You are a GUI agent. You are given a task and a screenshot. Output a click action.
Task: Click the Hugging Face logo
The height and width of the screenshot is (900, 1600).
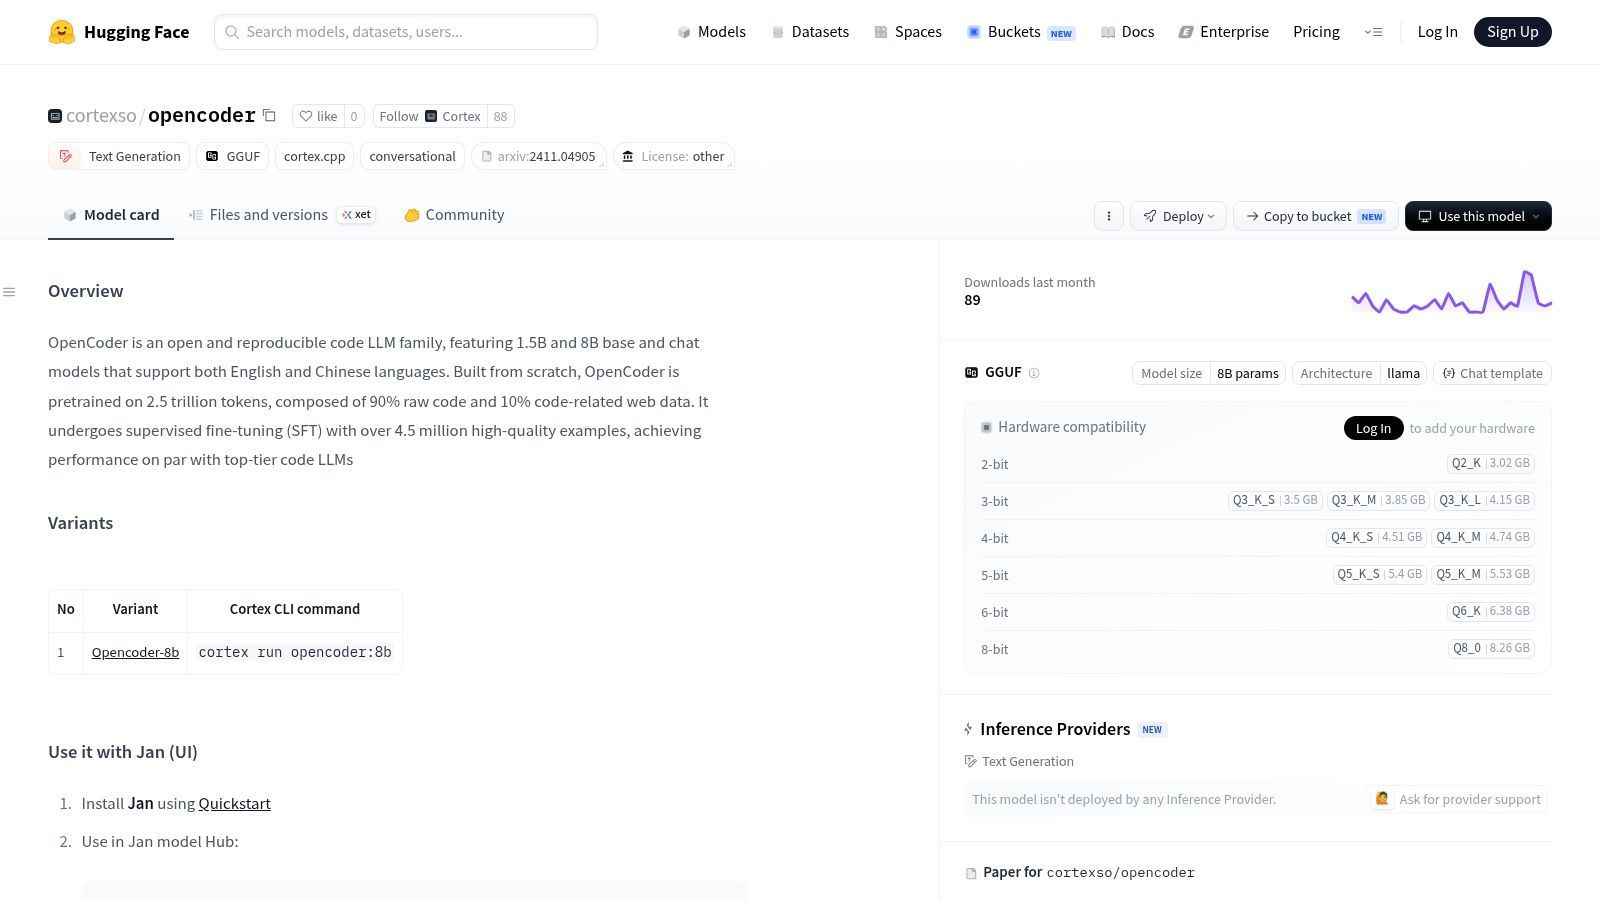pos(119,32)
